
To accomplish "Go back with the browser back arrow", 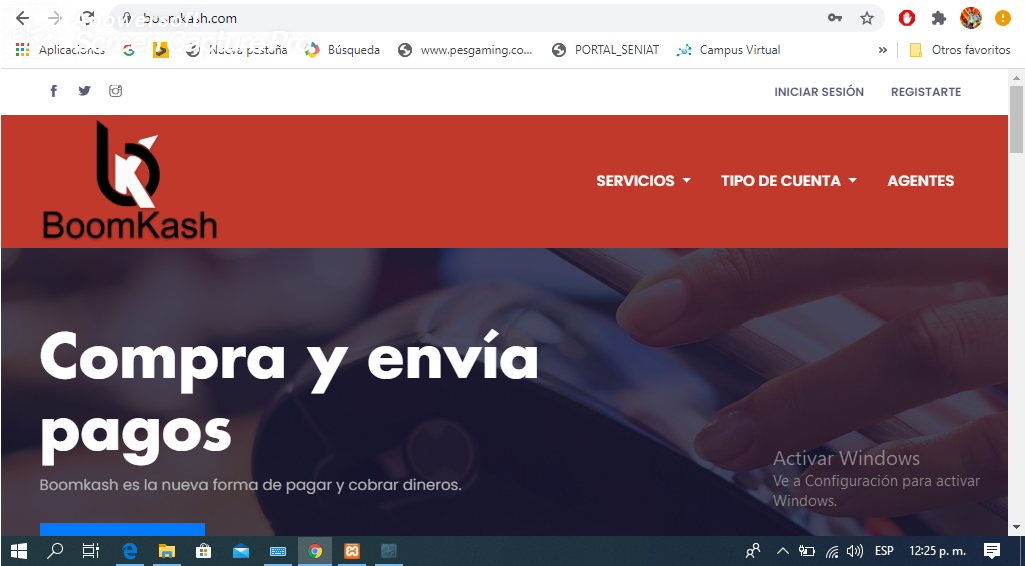I will [22, 18].
